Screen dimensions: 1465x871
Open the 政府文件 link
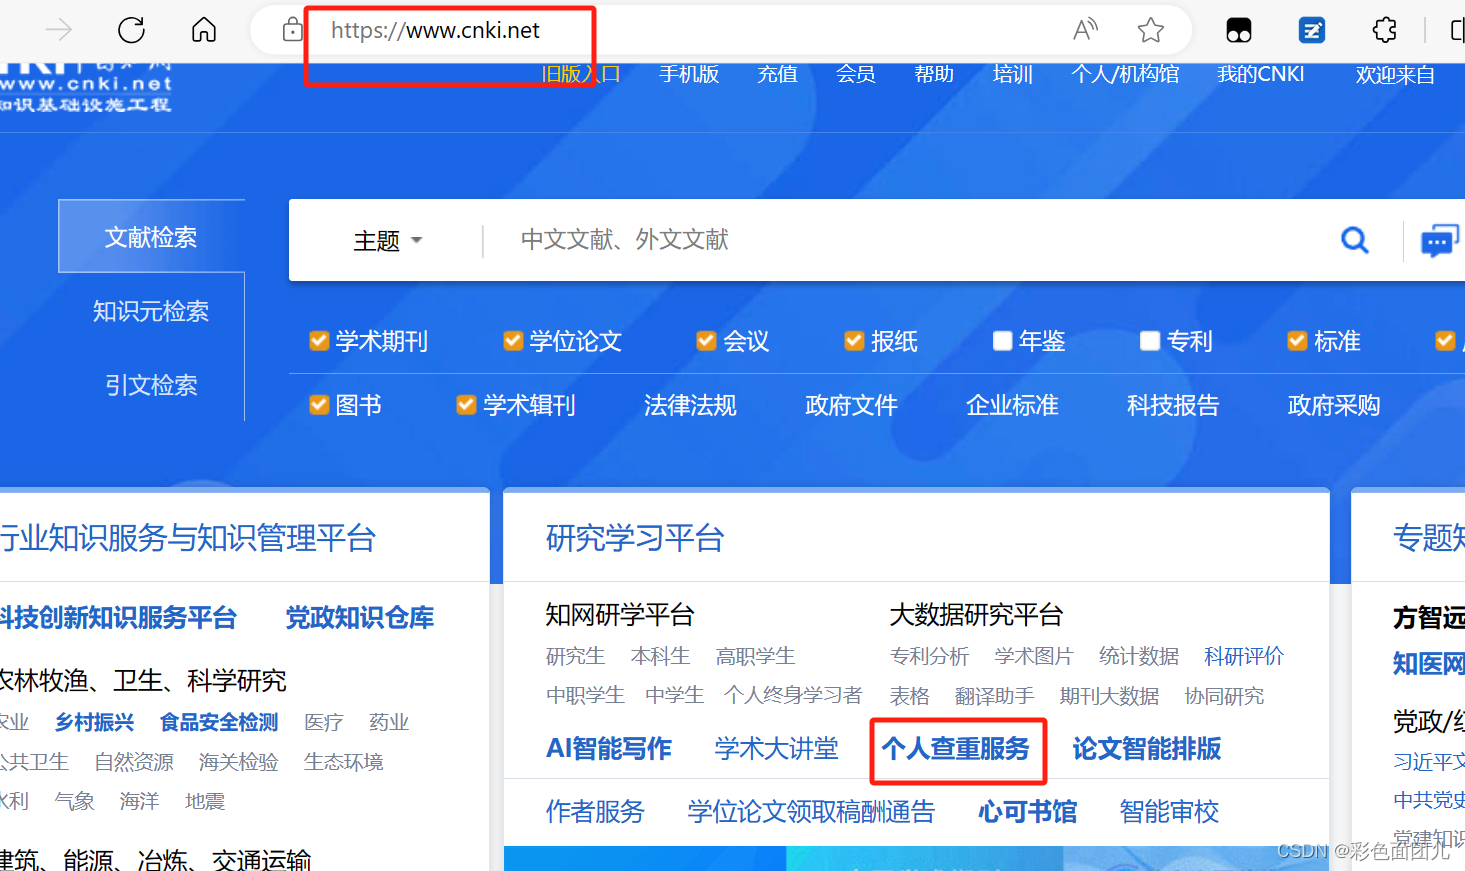851,405
